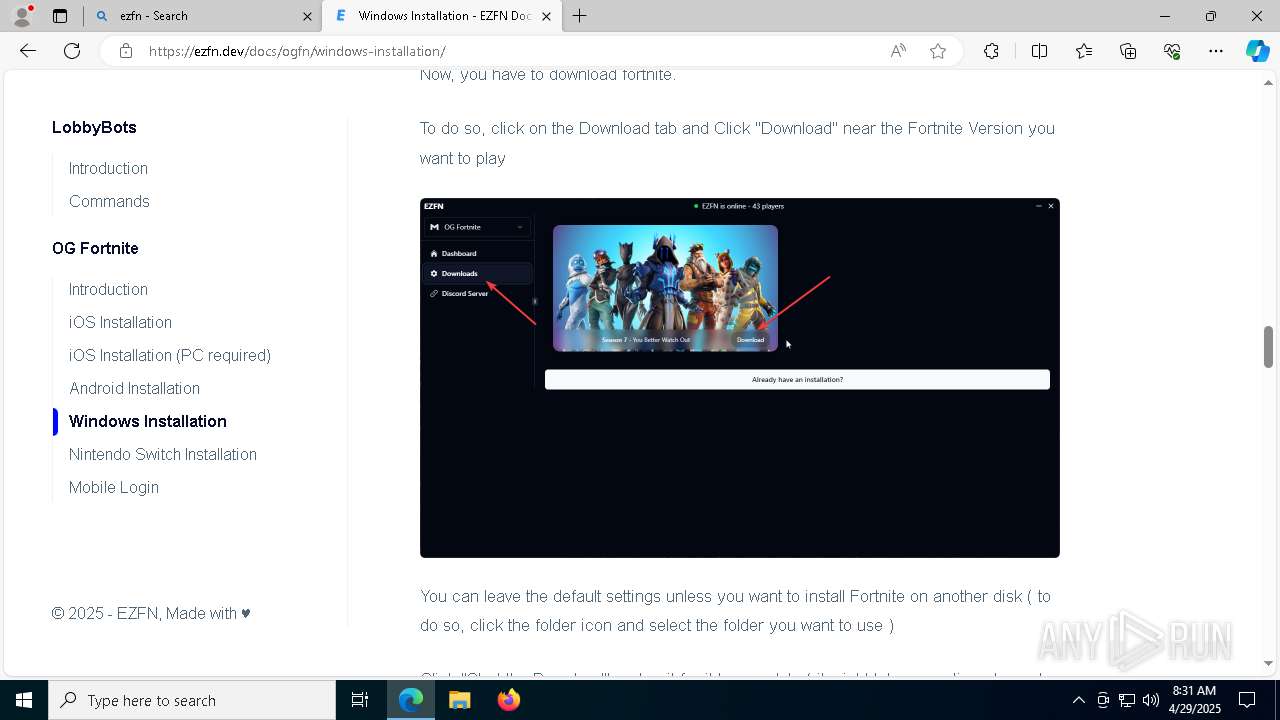Open the browser profile avatar
This screenshot has width=1280, height=720.
[21, 16]
